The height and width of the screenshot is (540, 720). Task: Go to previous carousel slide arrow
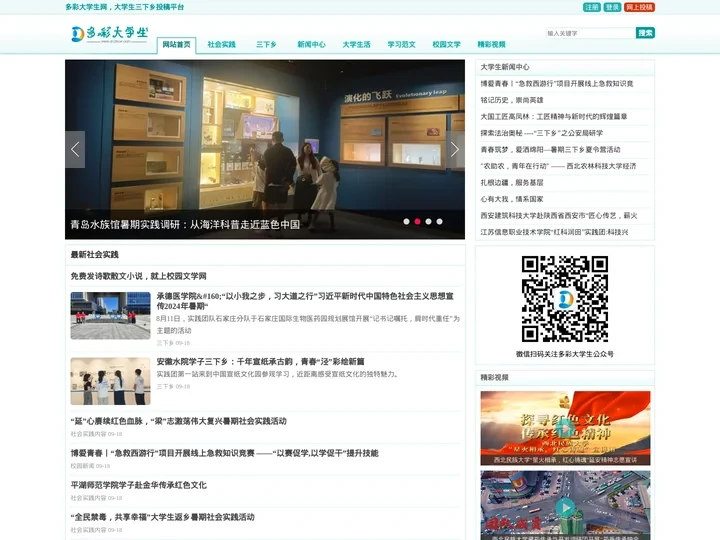point(75,149)
